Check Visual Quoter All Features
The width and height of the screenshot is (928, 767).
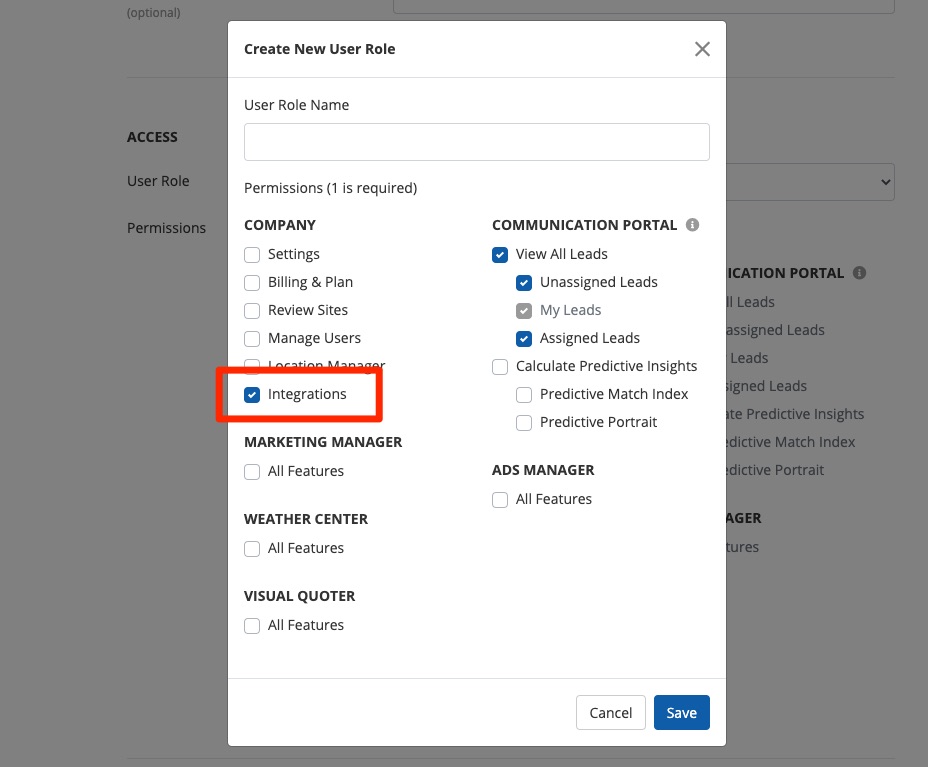click(x=252, y=626)
